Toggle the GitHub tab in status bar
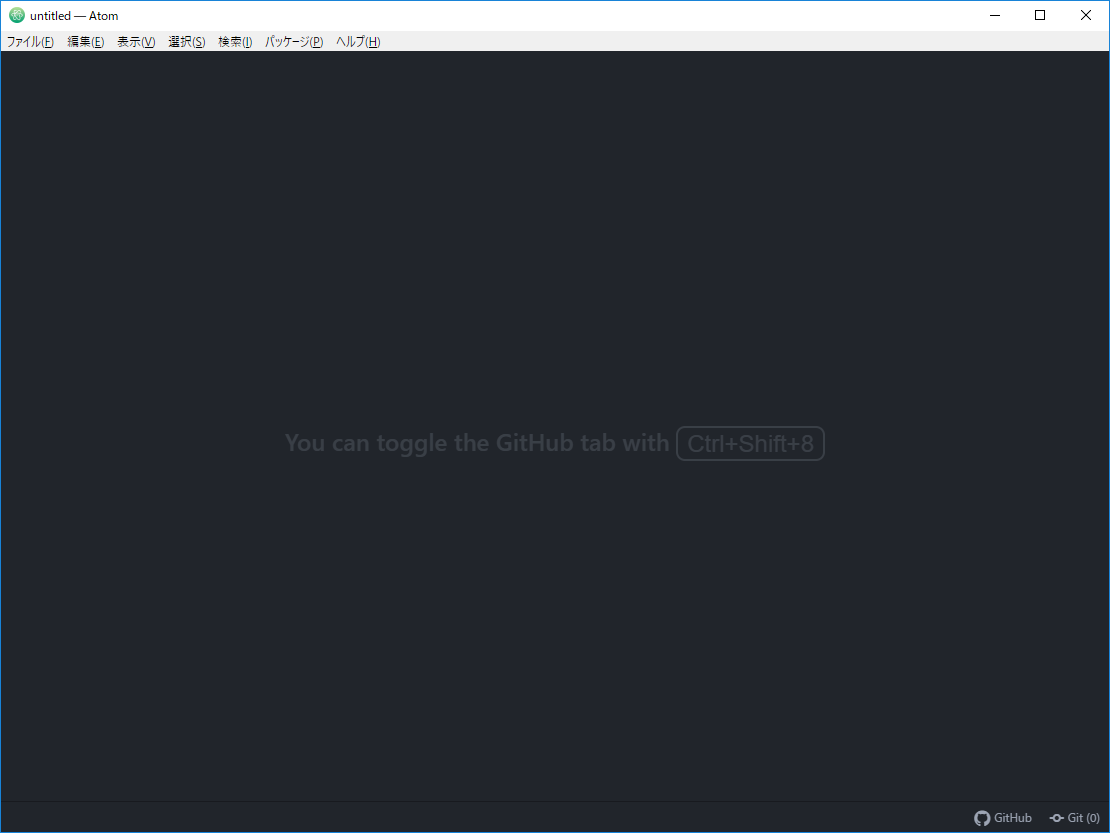The width and height of the screenshot is (1110, 833). (x=1002, y=818)
